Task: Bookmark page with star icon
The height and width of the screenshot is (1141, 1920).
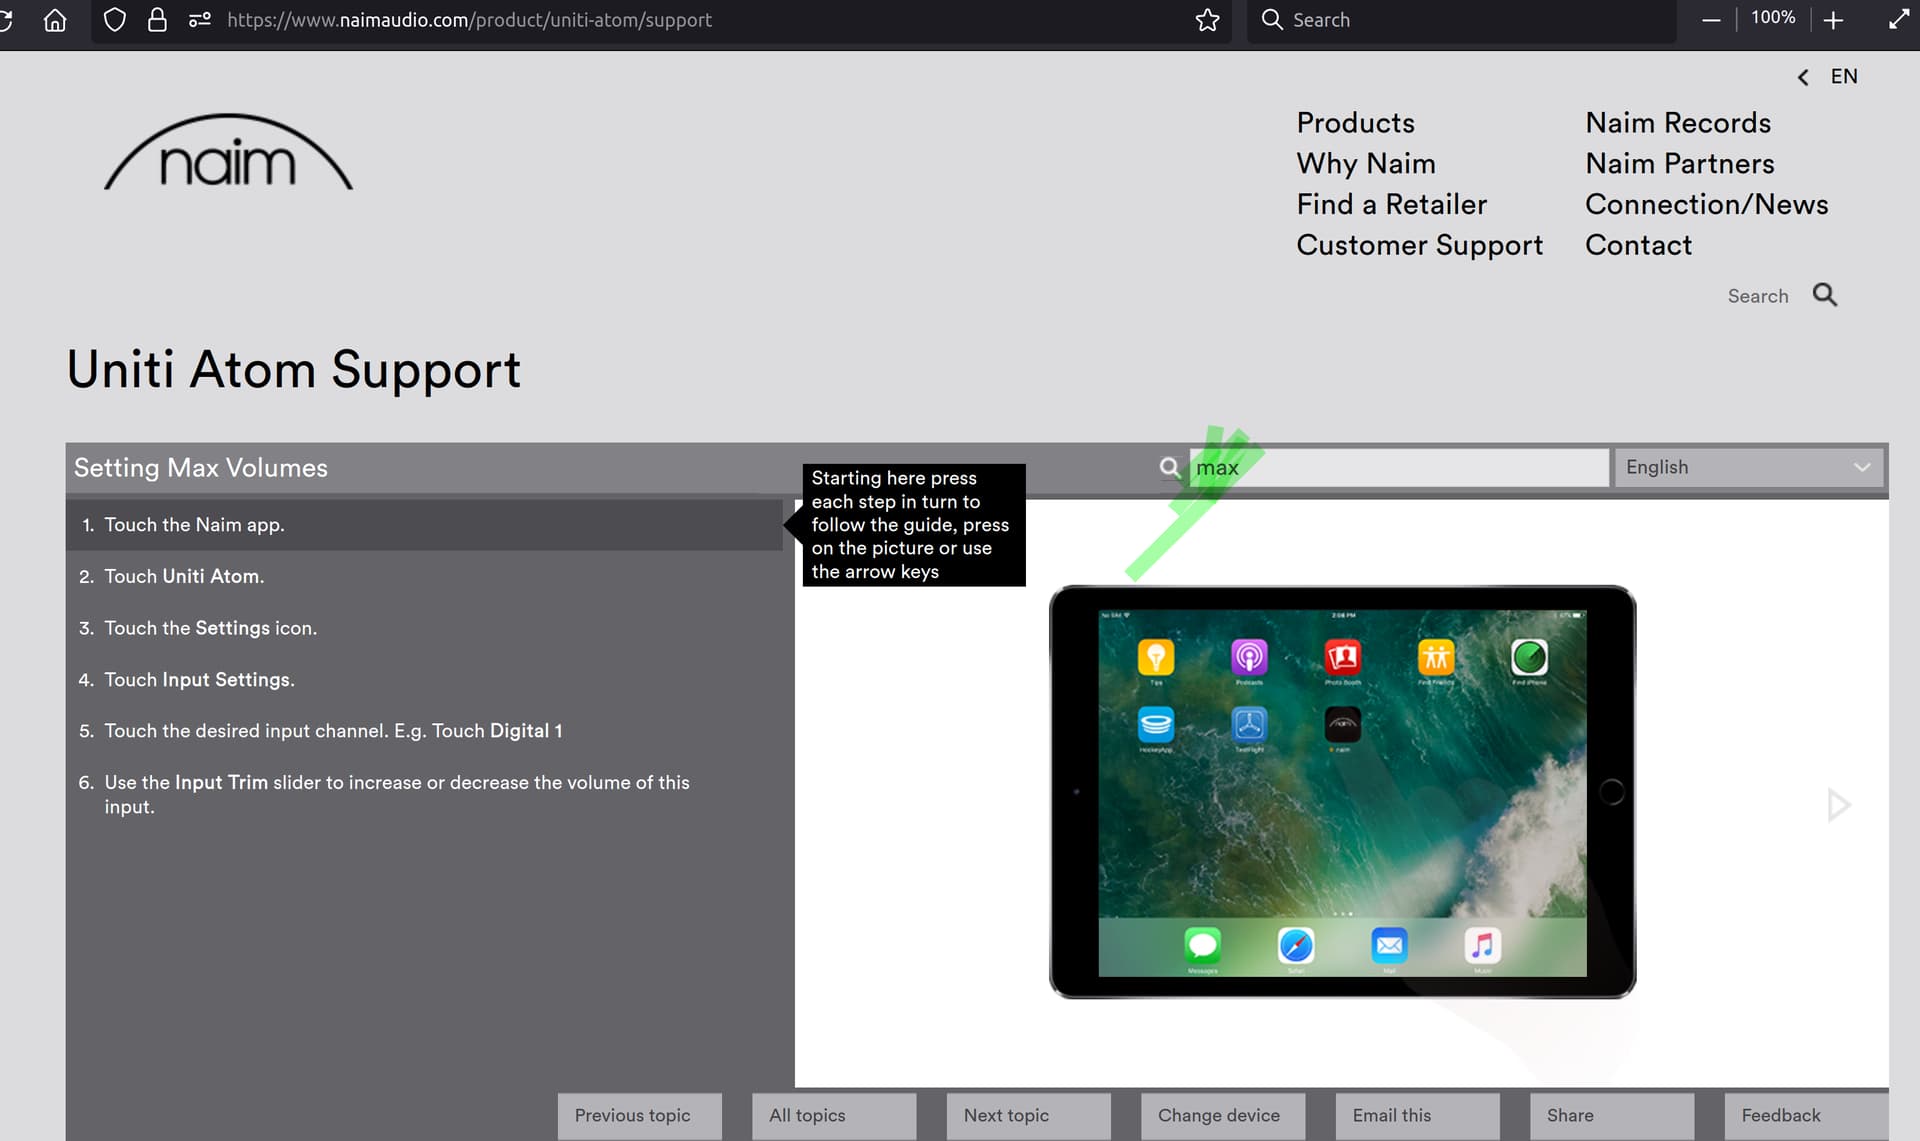Action: click(1207, 20)
